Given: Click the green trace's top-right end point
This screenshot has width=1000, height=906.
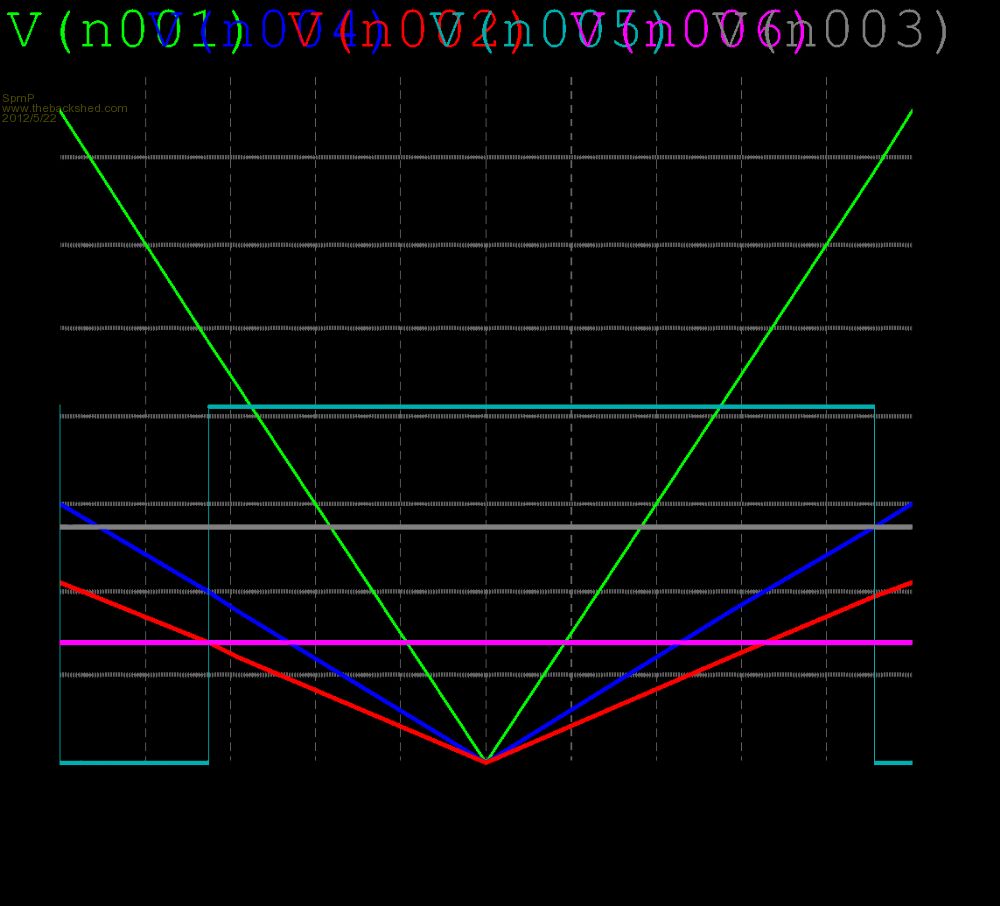Looking at the screenshot, I should [911, 111].
